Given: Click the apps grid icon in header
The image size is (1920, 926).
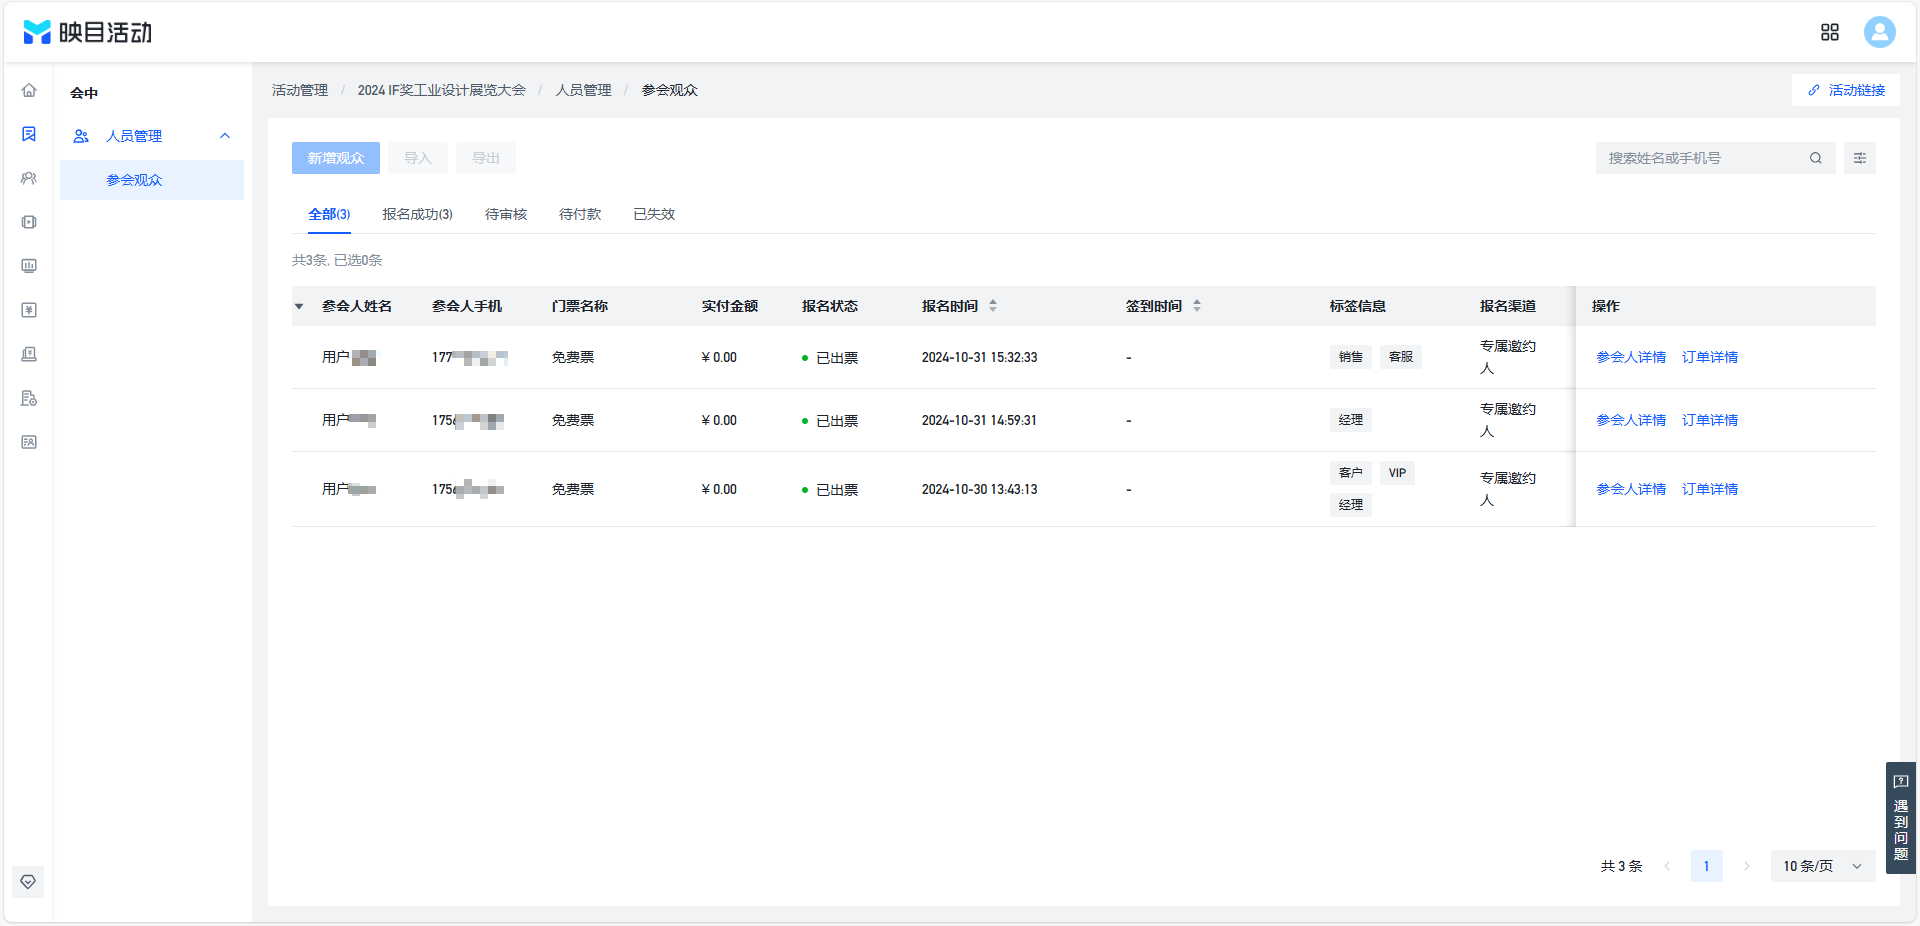Looking at the screenshot, I should coord(1830,32).
